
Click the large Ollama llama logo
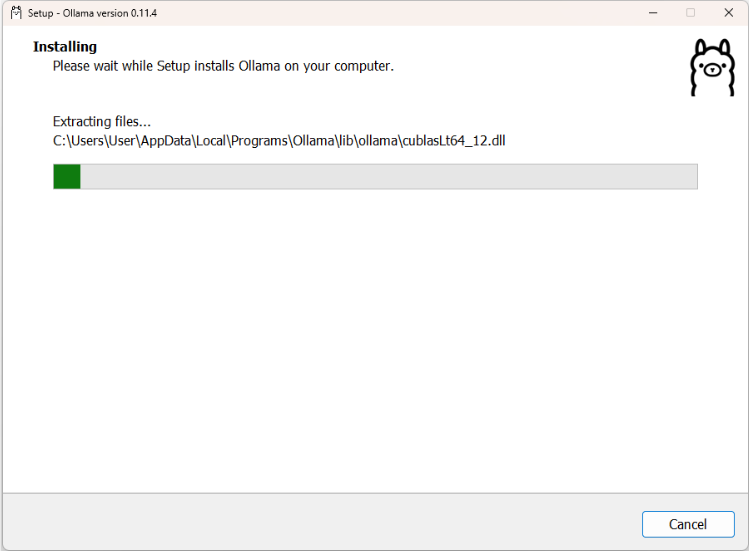[x=712, y=68]
